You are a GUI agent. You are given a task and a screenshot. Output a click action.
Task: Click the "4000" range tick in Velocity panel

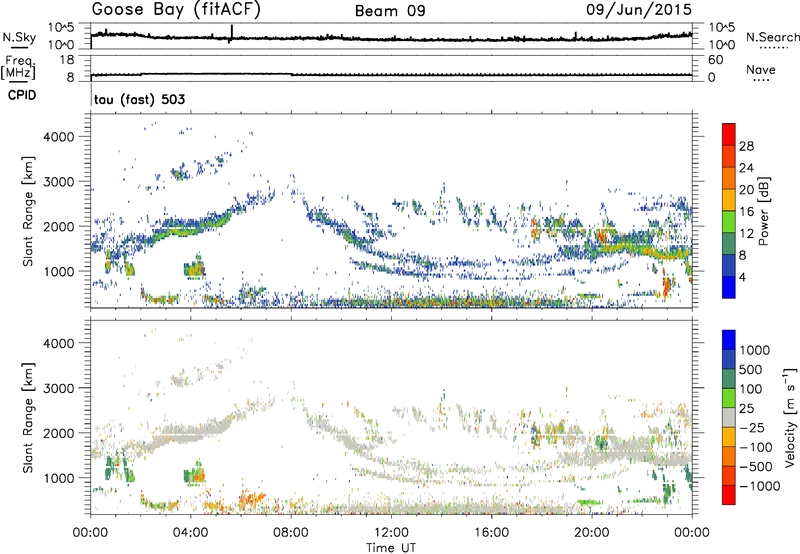click(59, 343)
